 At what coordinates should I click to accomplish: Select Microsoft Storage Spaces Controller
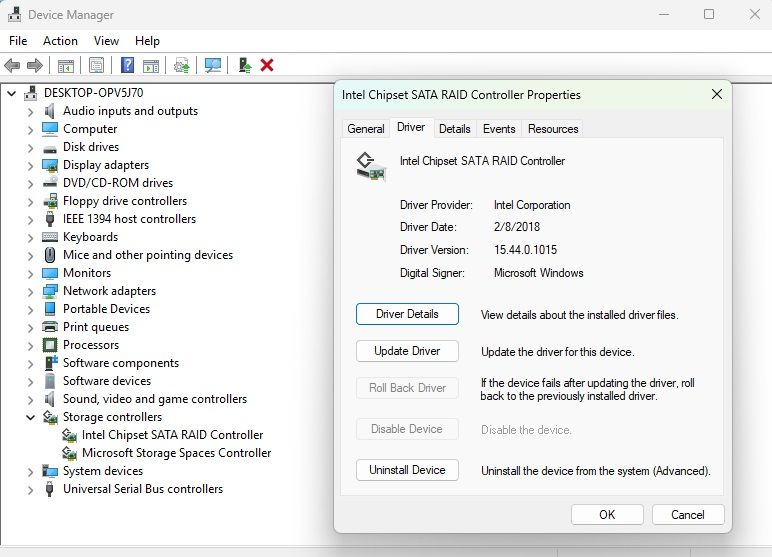pos(176,453)
